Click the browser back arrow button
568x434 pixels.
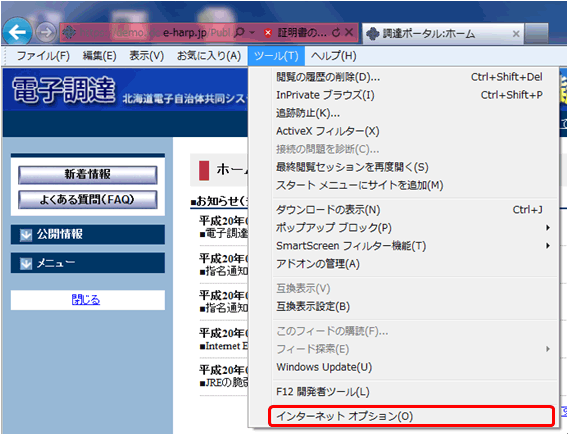17,32
